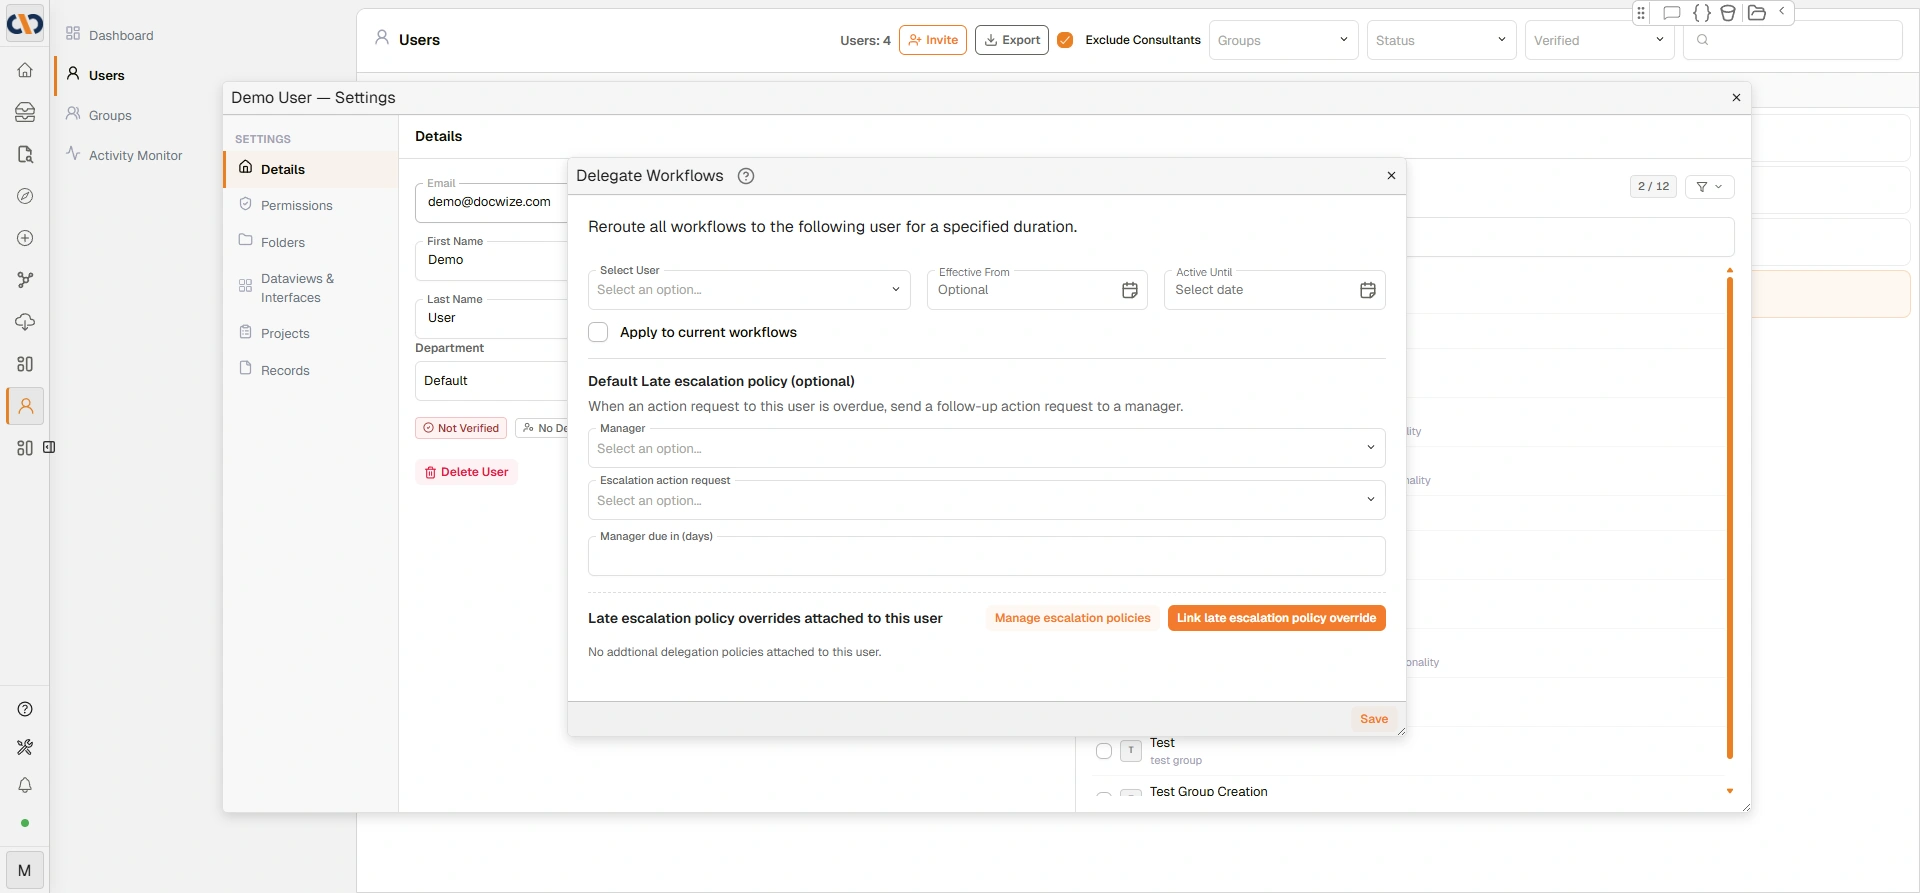Click Manage escalation policies button

tap(1072, 618)
